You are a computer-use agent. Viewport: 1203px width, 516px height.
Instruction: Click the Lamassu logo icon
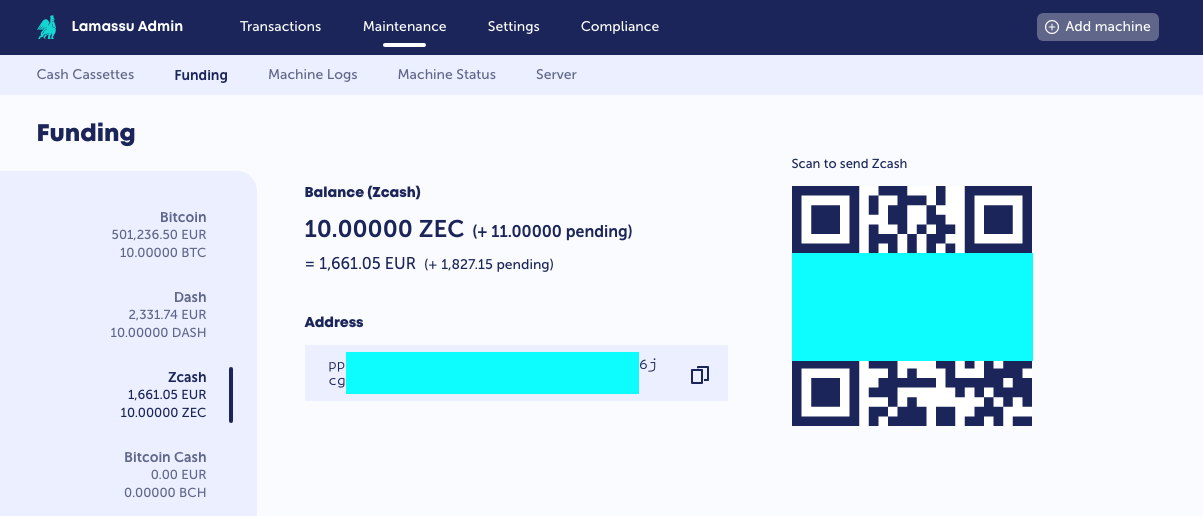pyautogui.click(x=47, y=27)
